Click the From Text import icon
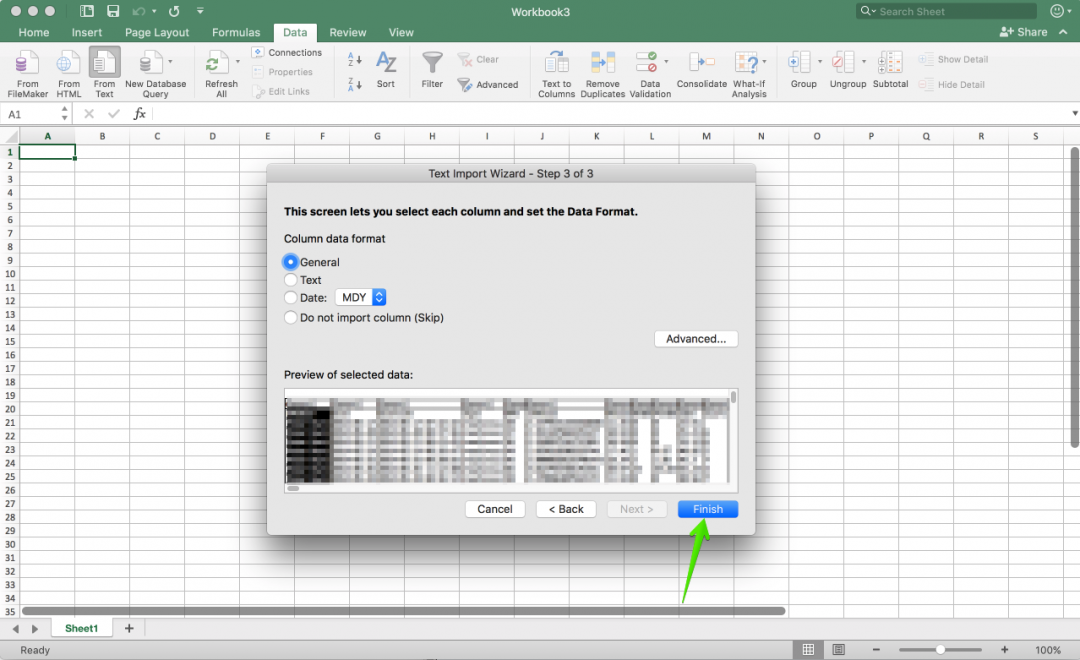The width and height of the screenshot is (1080, 660). click(104, 64)
